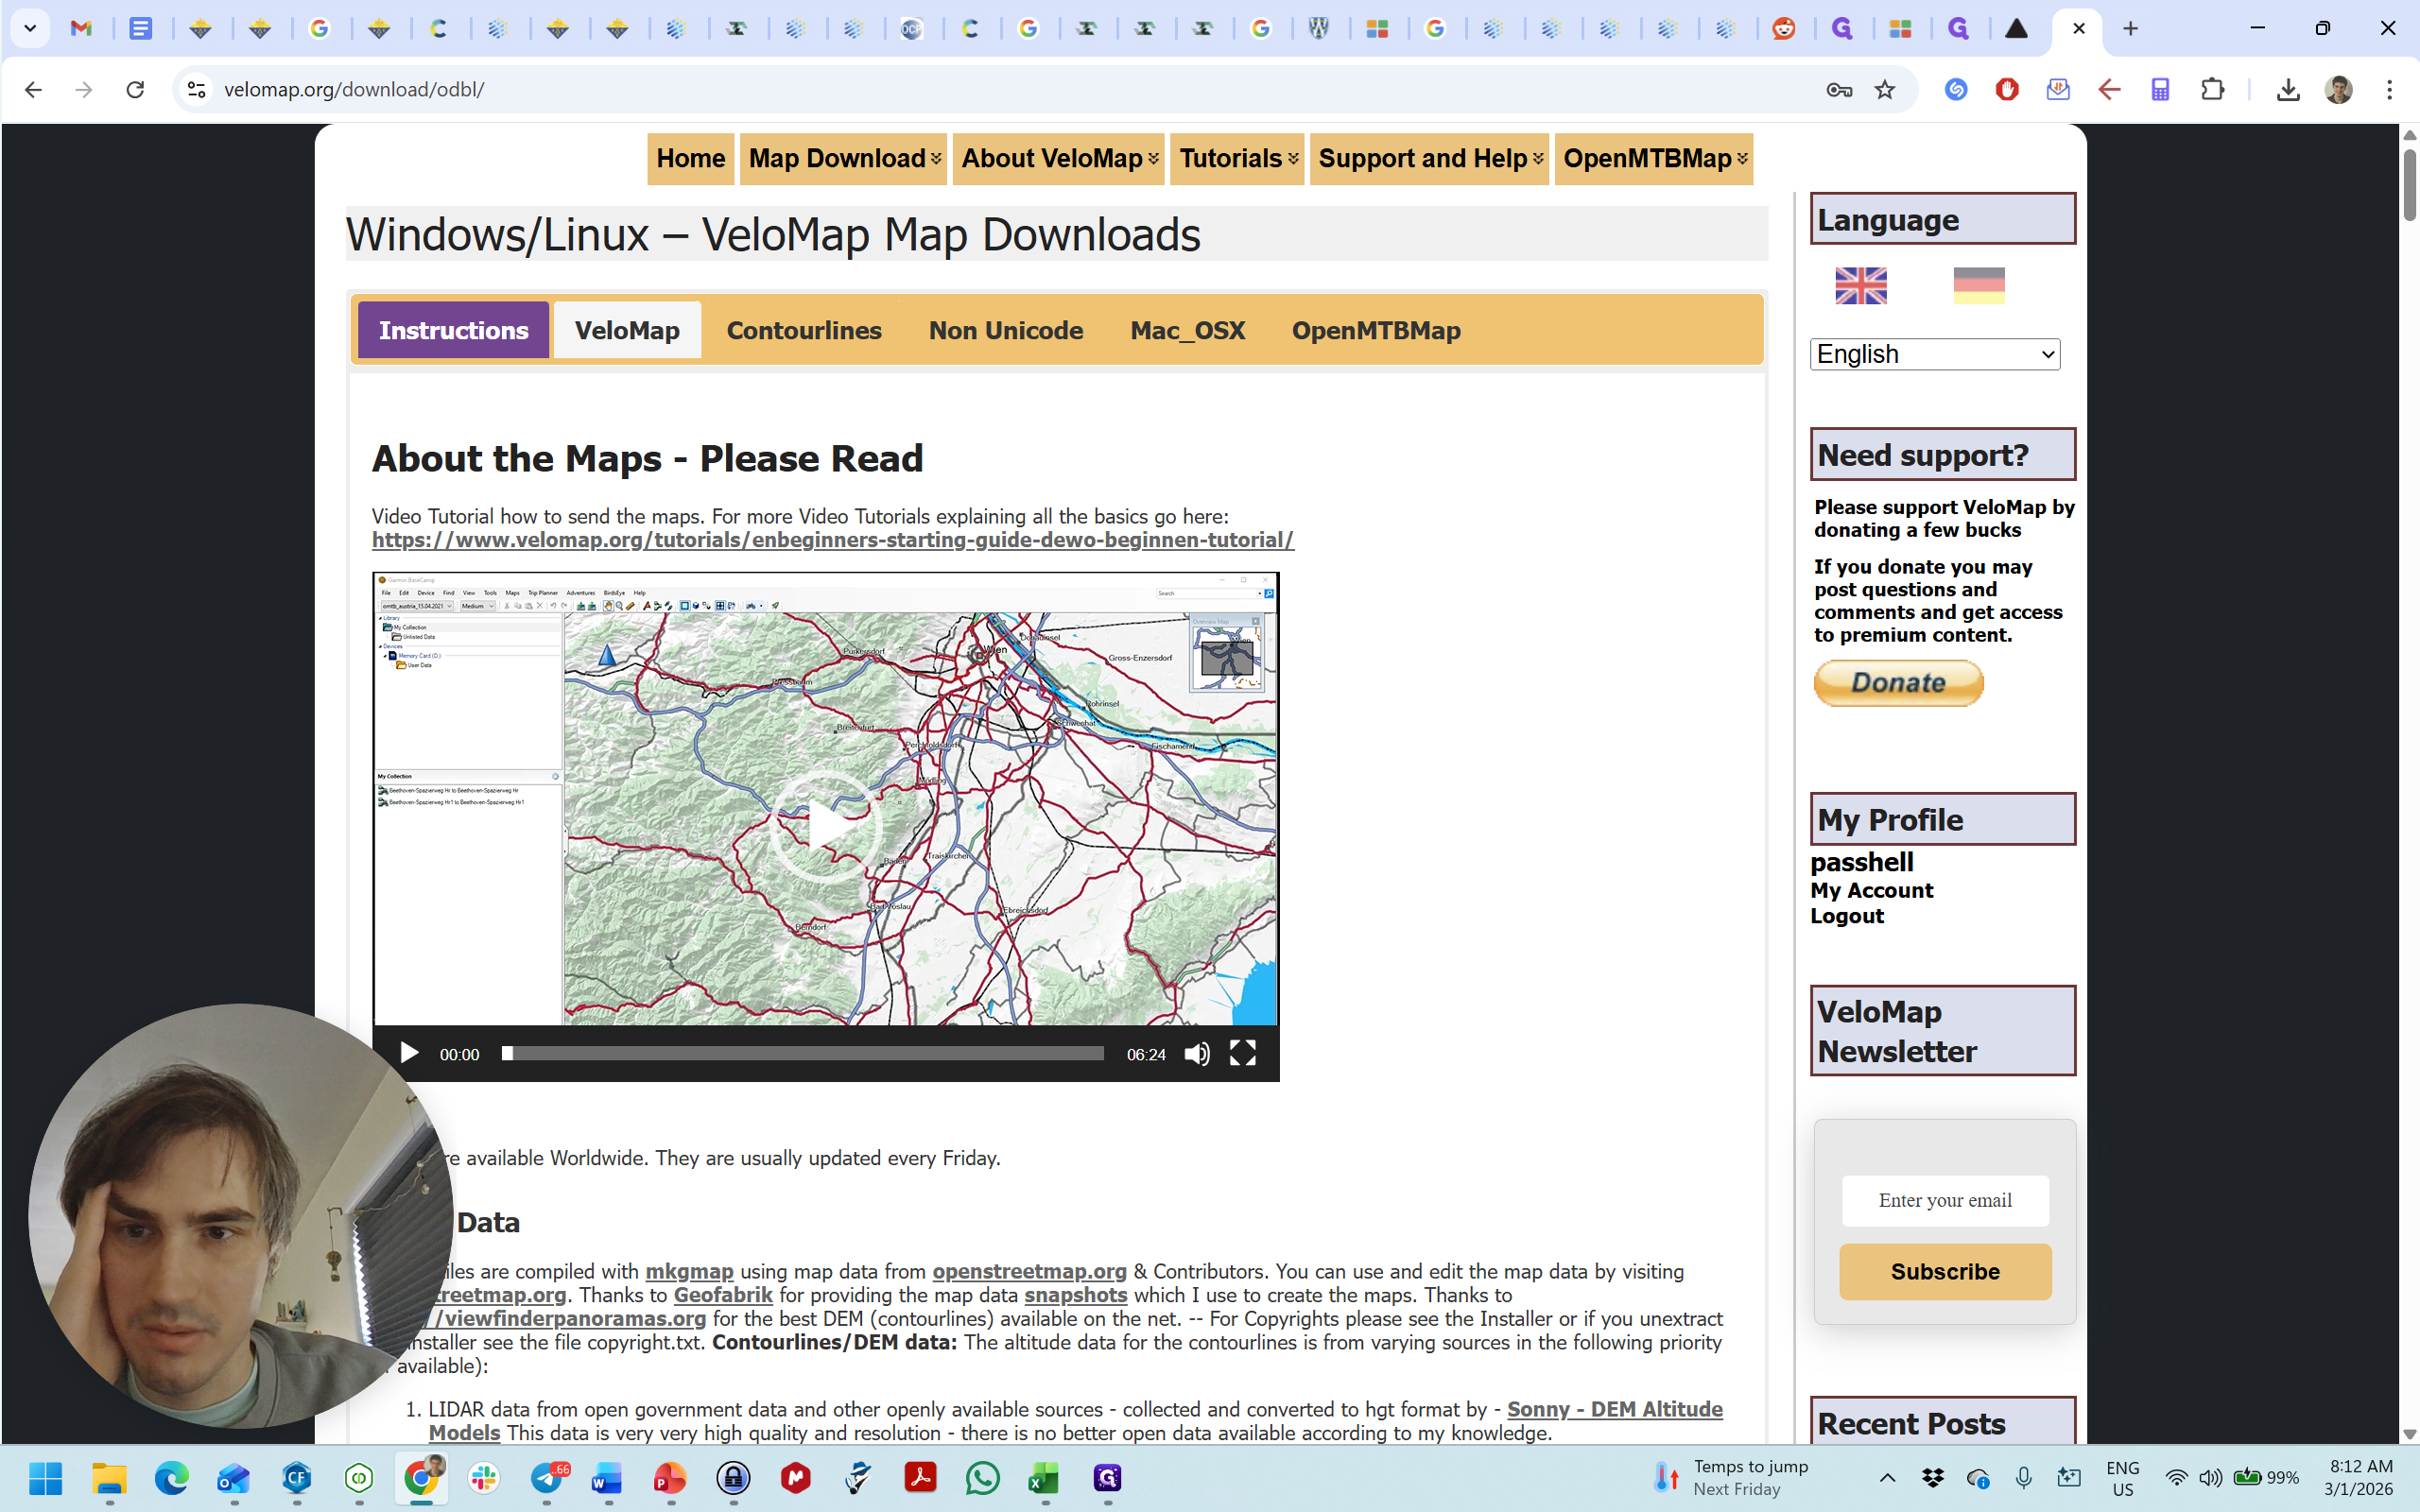Switch to the Contourlines tab
The image size is (2420, 1512).
[803, 330]
